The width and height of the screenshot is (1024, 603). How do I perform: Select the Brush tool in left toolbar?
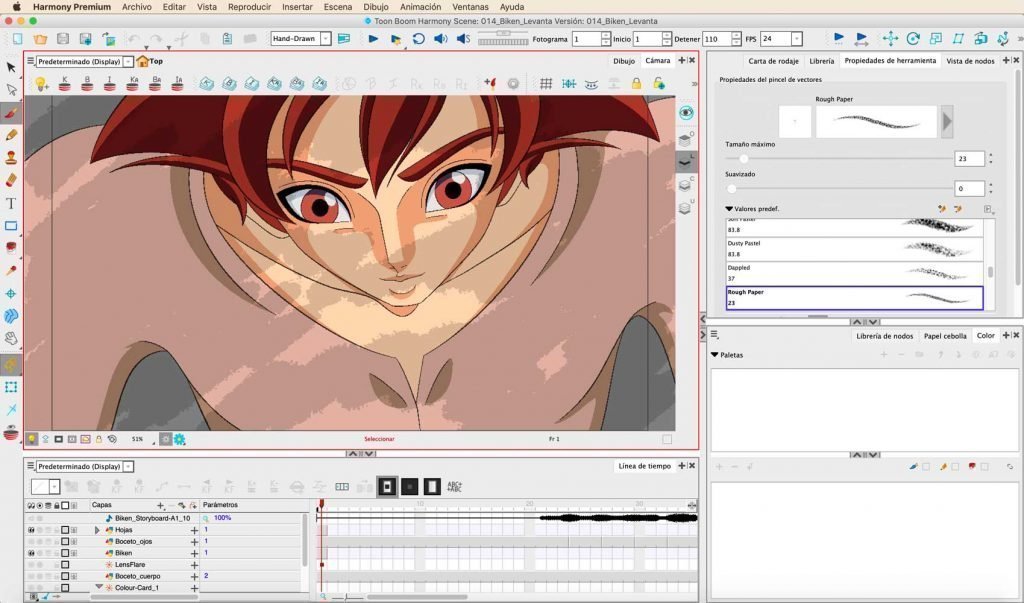pos(11,113)
